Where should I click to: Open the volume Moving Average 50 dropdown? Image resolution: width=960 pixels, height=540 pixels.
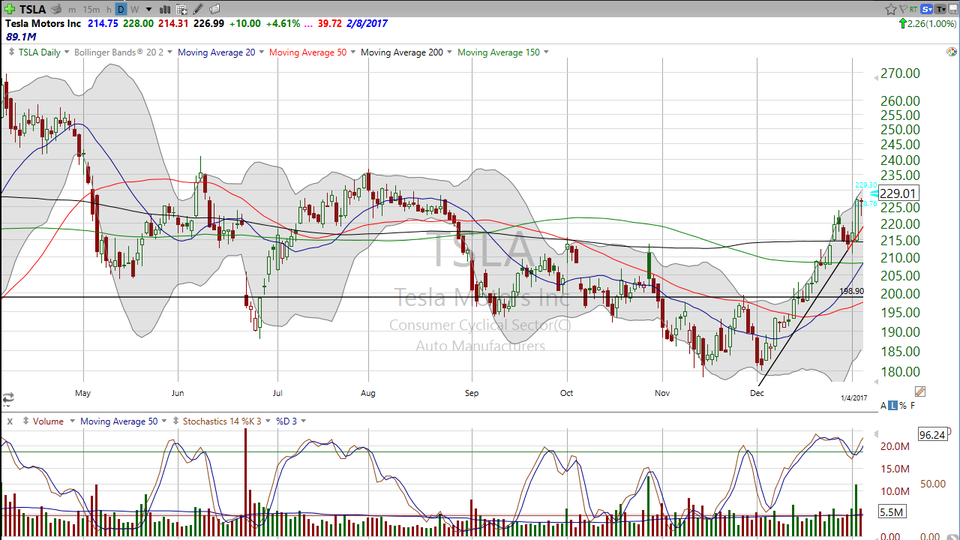point(164,421)
